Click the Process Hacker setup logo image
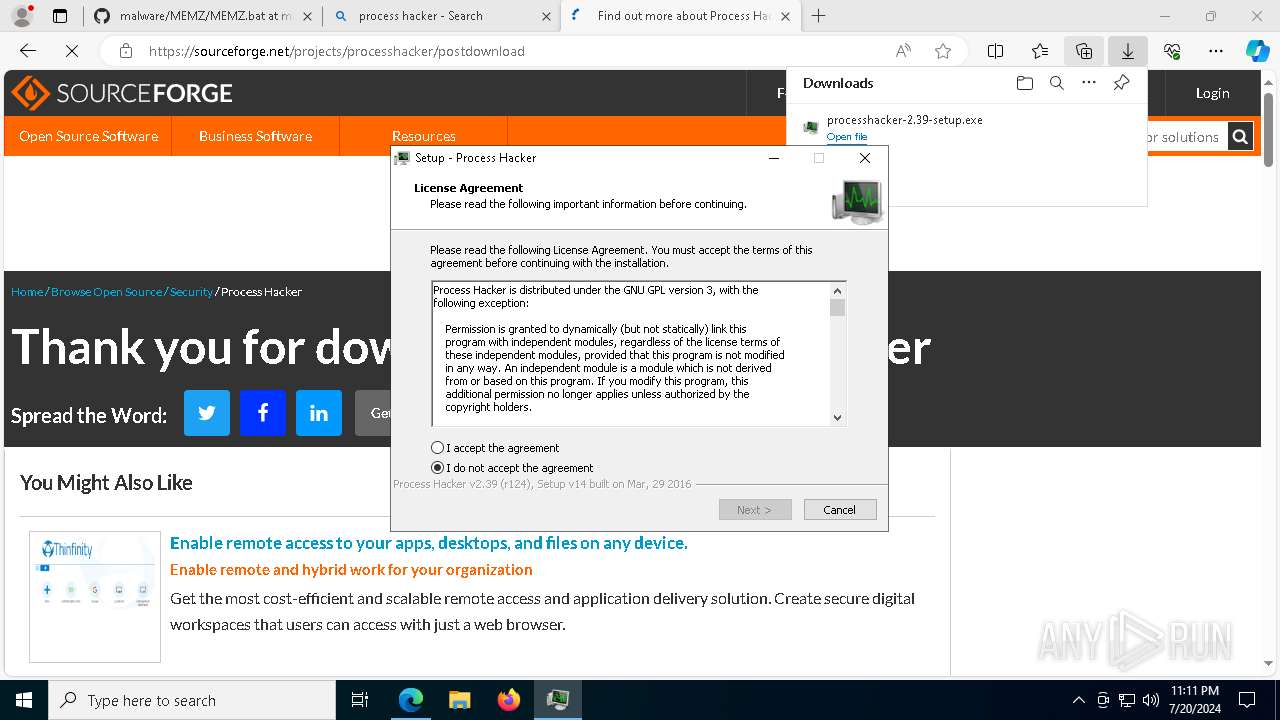 point(857,201)
